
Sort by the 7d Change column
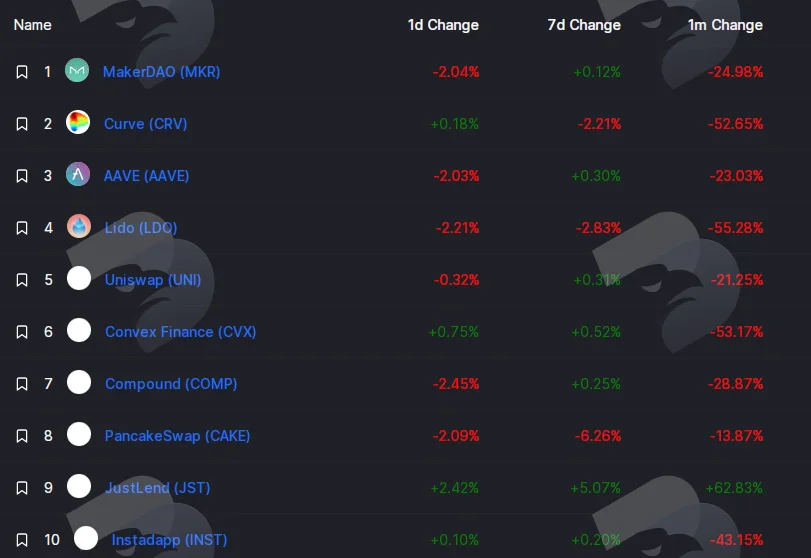point(584,25)
